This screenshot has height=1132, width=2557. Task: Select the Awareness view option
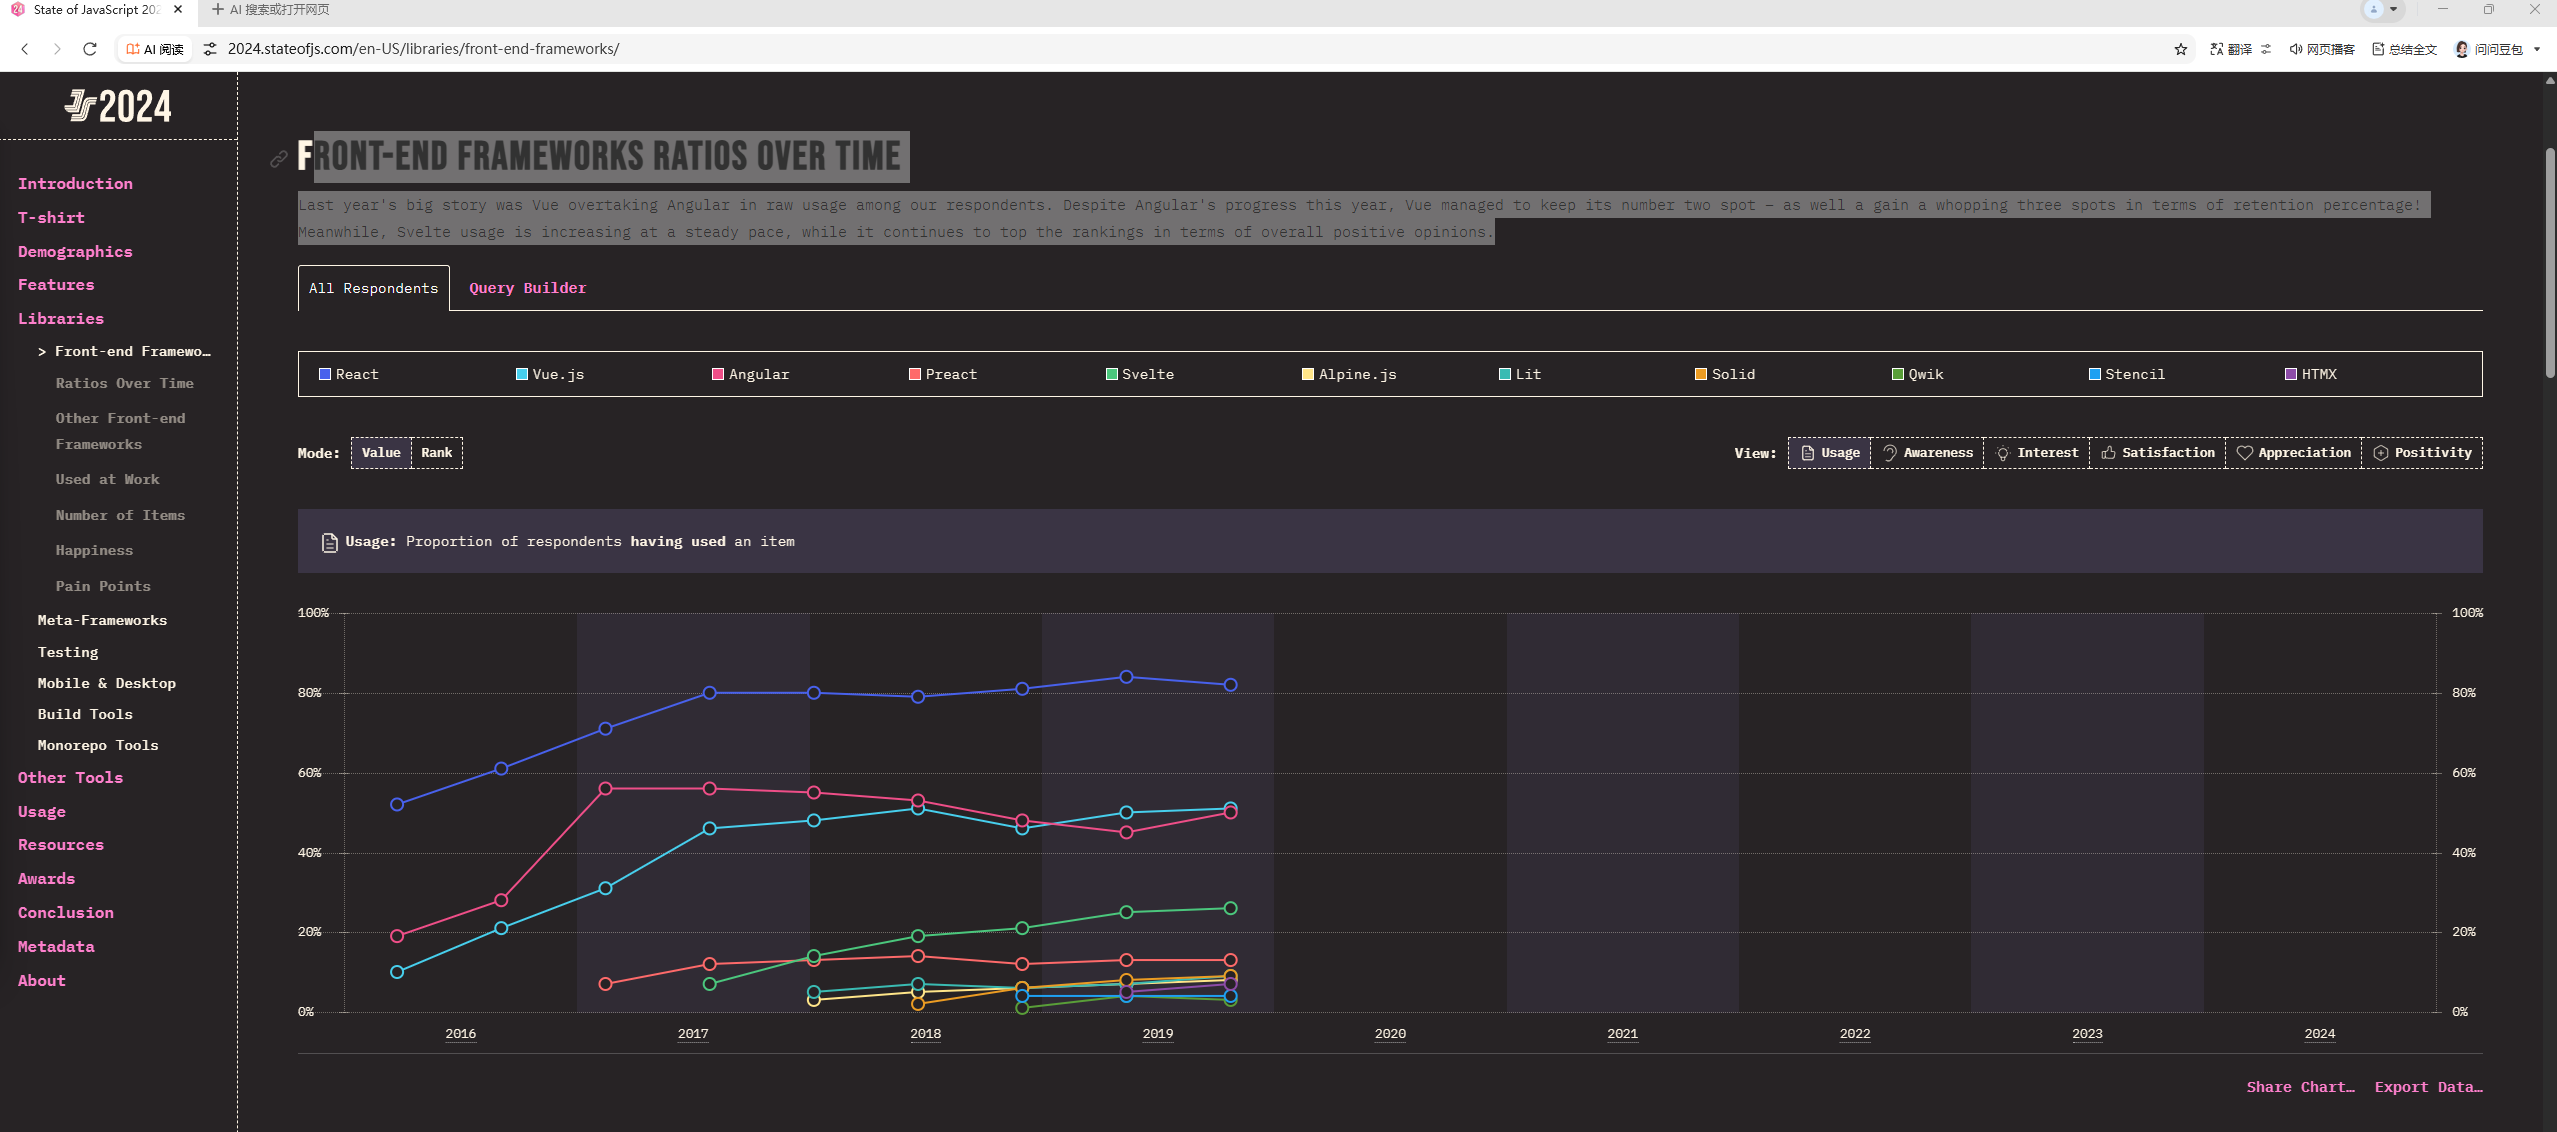point(1927,453)
